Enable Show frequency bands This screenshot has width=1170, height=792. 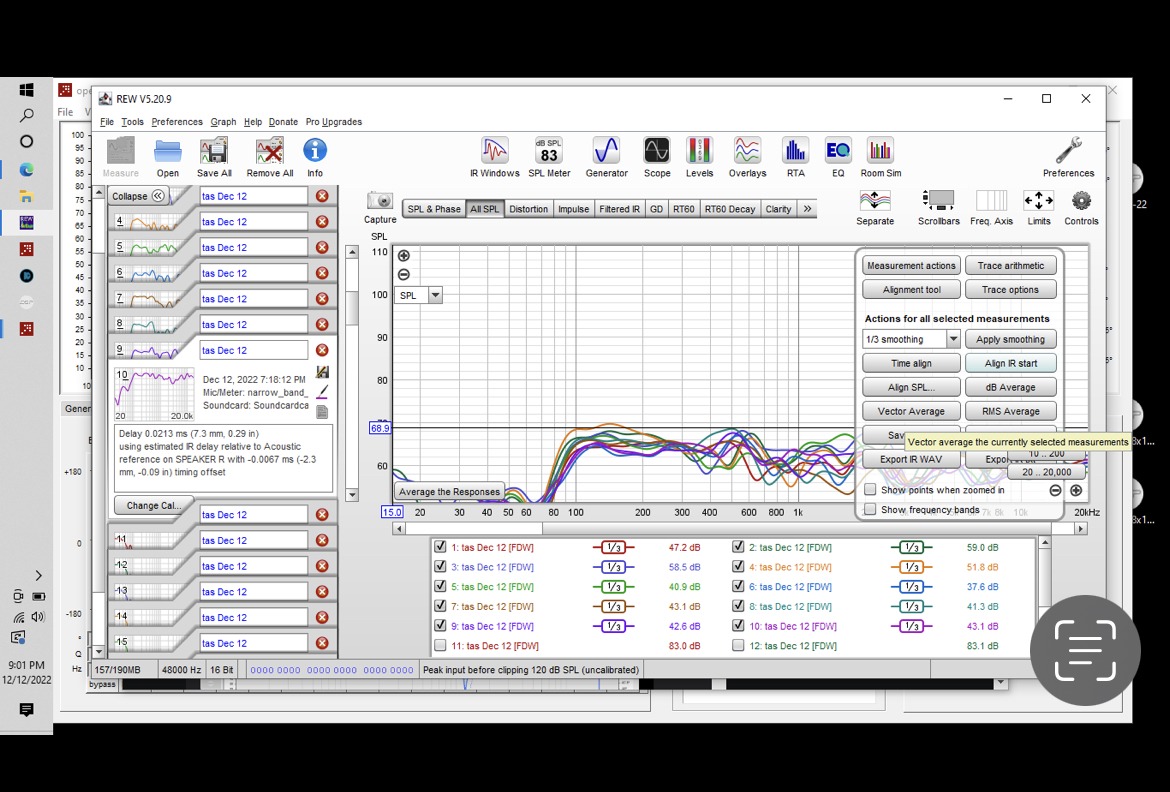click(x=870, y=509)
